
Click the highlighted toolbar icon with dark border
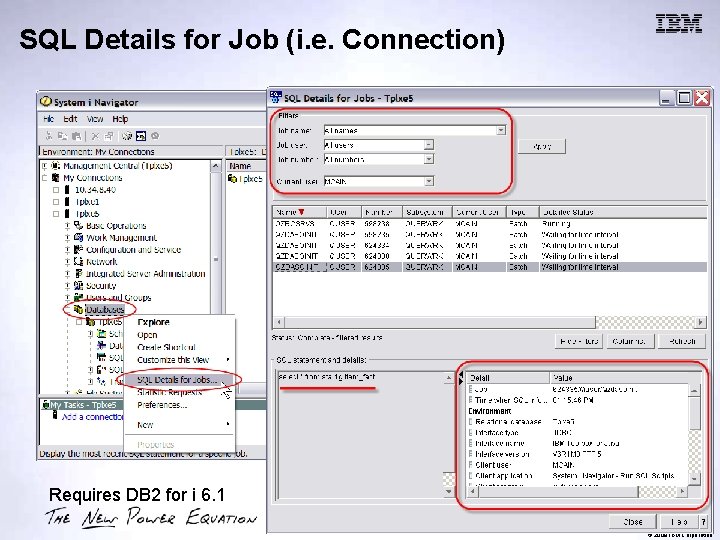(141, 136)
